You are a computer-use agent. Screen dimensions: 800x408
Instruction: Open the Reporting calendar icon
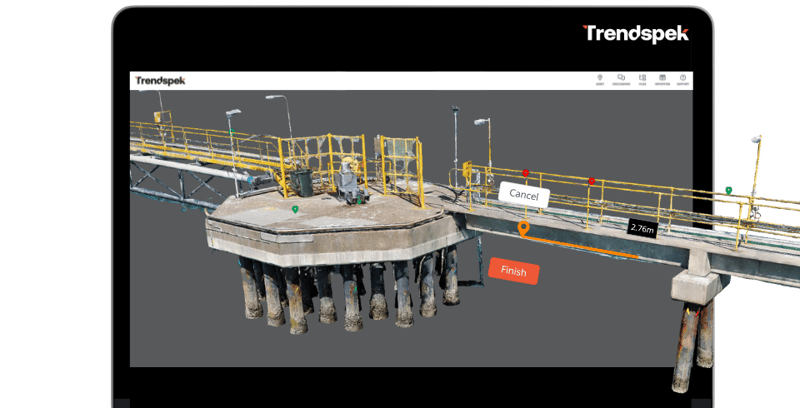coord(662,80)
